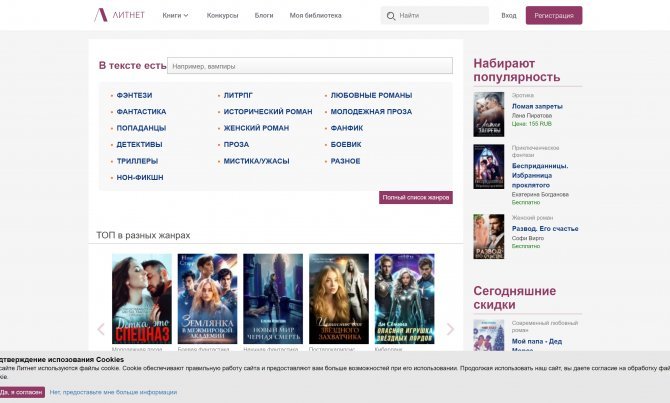Viewport: 670px width, 403px height.
Task: Open the ДЕТЕКТИВЫ genre
Action: [139, 144]
